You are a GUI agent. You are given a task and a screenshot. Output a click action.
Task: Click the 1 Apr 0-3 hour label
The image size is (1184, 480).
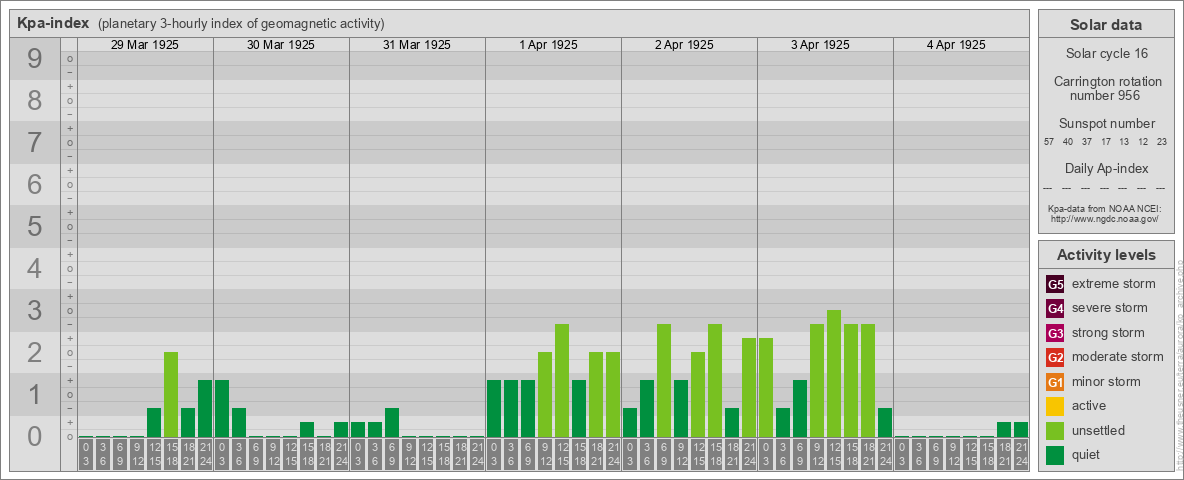(494, 456)
